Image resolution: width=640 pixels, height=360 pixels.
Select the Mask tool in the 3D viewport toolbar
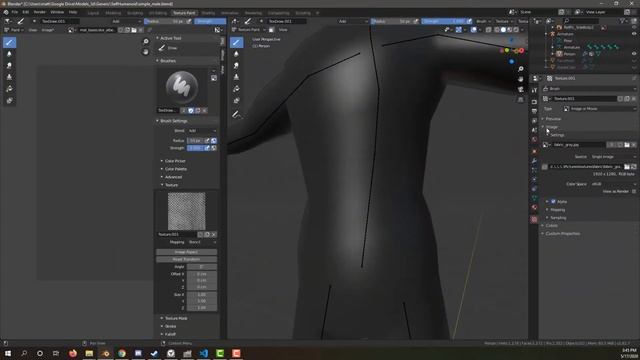[x=236, y=100]
